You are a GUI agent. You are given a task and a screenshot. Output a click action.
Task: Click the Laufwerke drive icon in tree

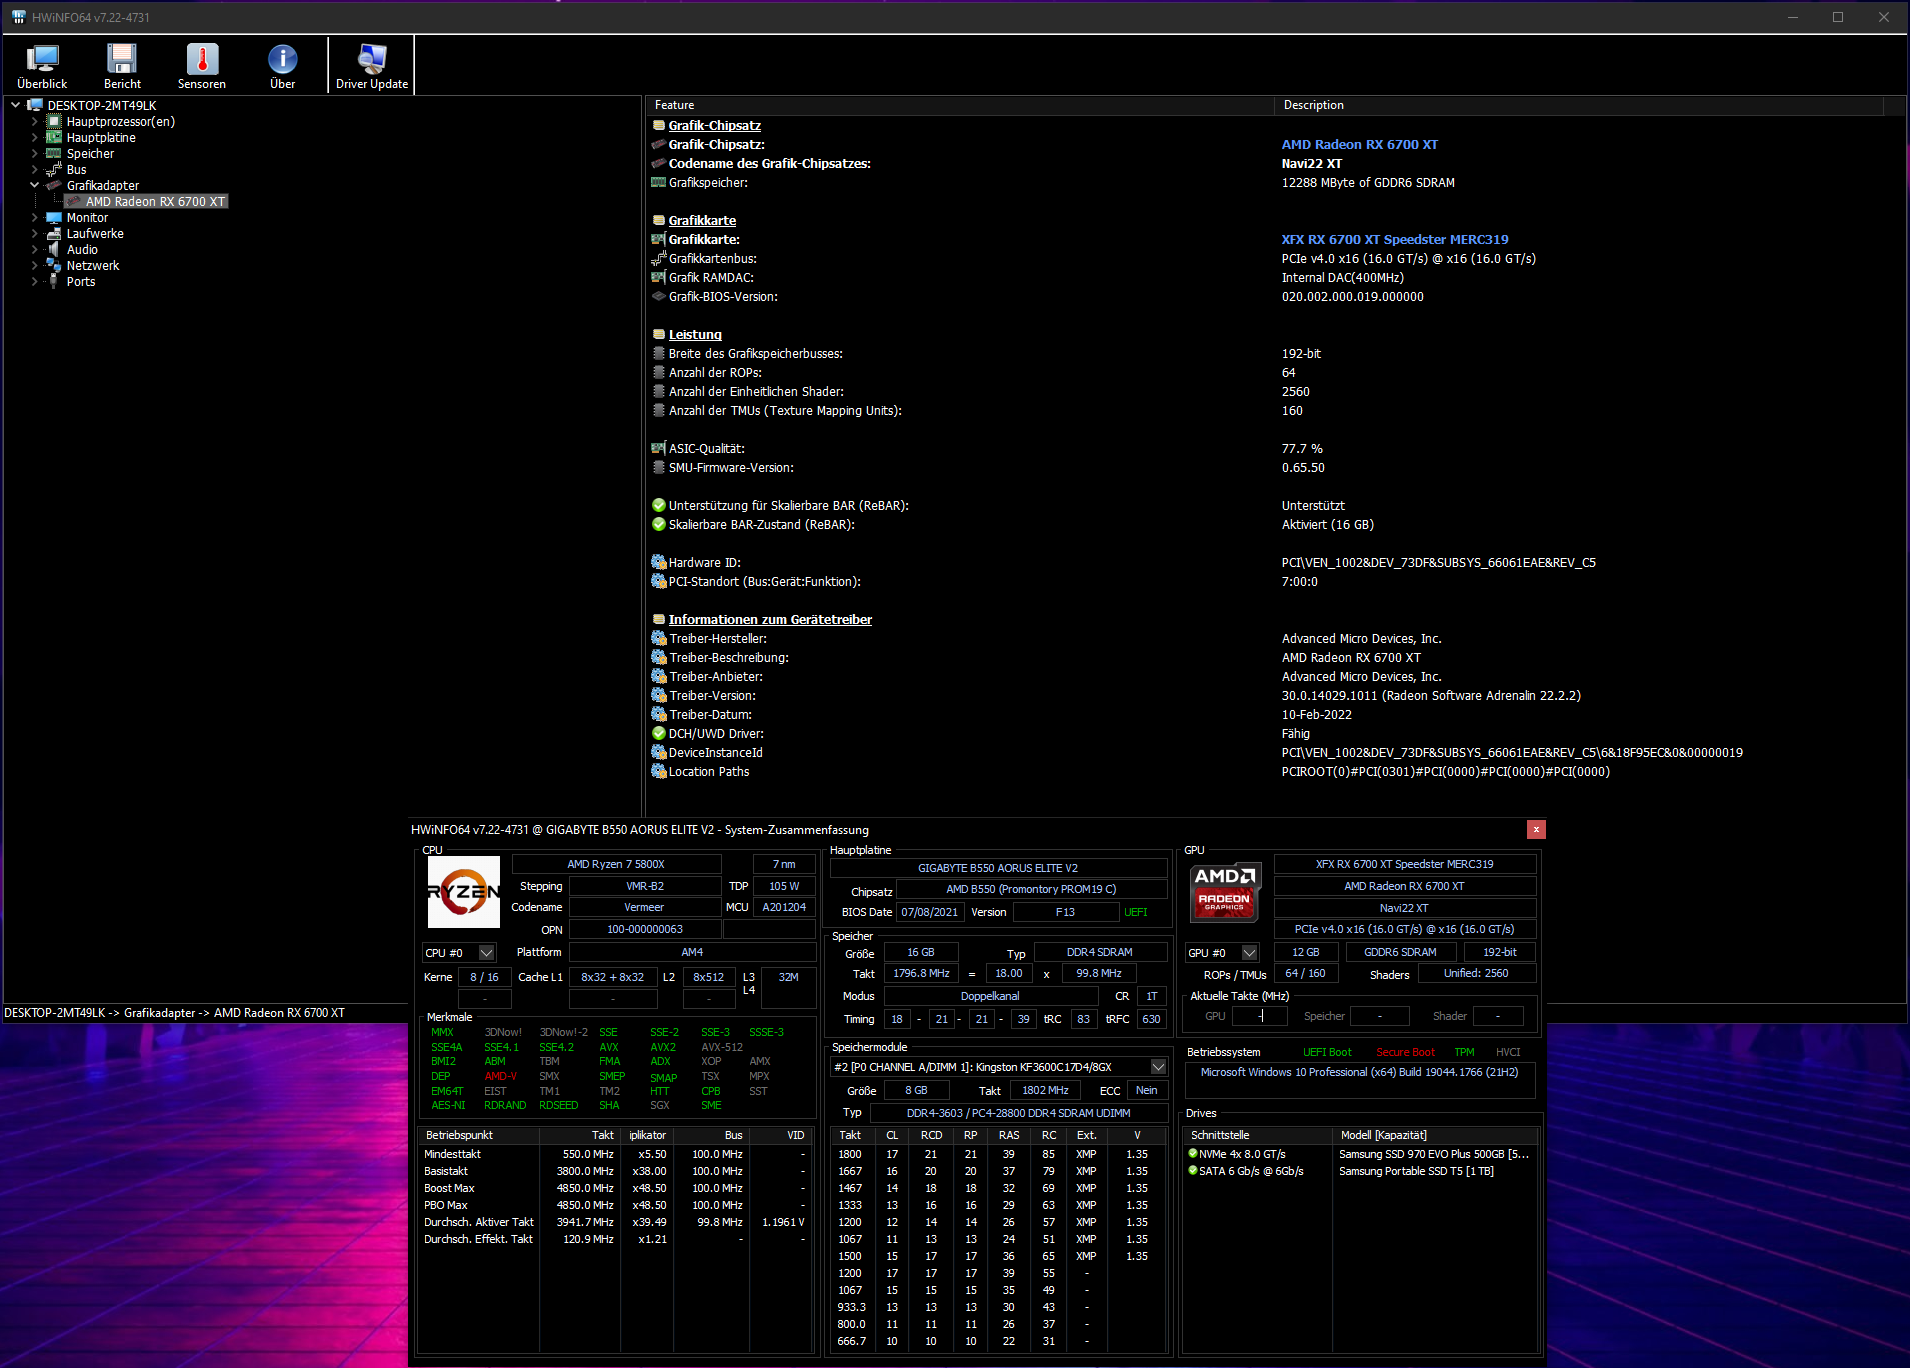[54, 233]
